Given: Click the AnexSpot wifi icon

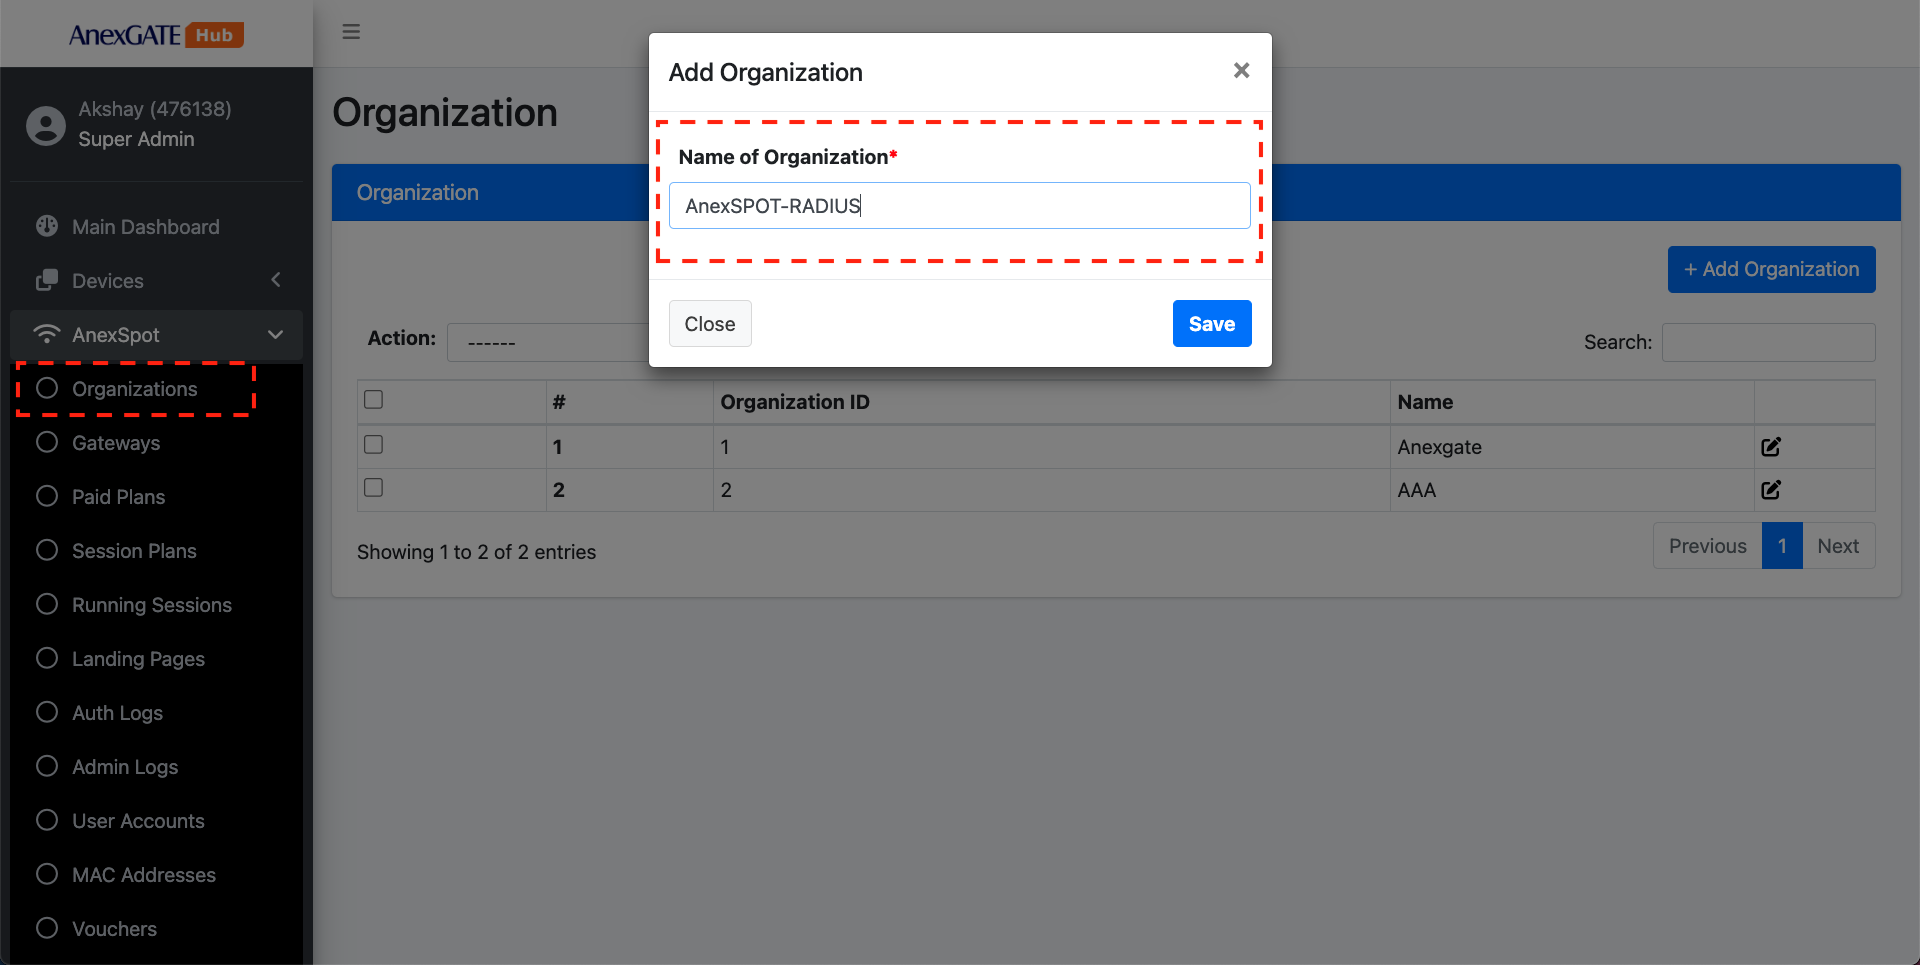Looking at the screenshot, I should 47,334.
